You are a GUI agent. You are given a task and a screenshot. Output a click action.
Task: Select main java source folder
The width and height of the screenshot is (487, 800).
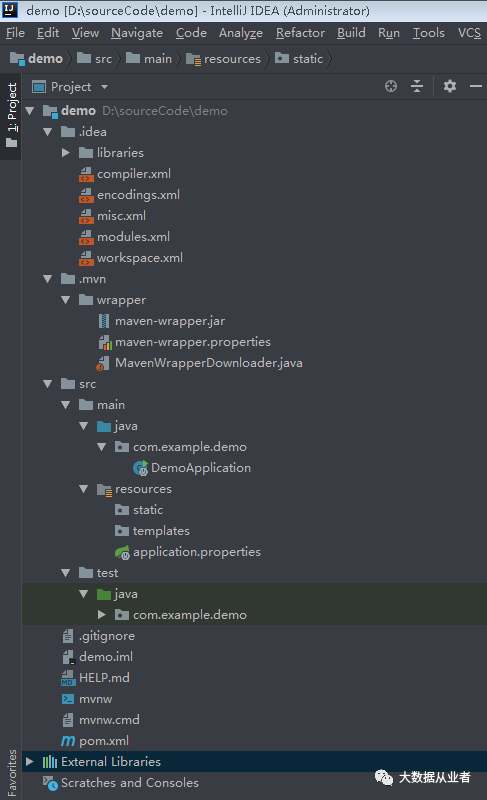126,426
